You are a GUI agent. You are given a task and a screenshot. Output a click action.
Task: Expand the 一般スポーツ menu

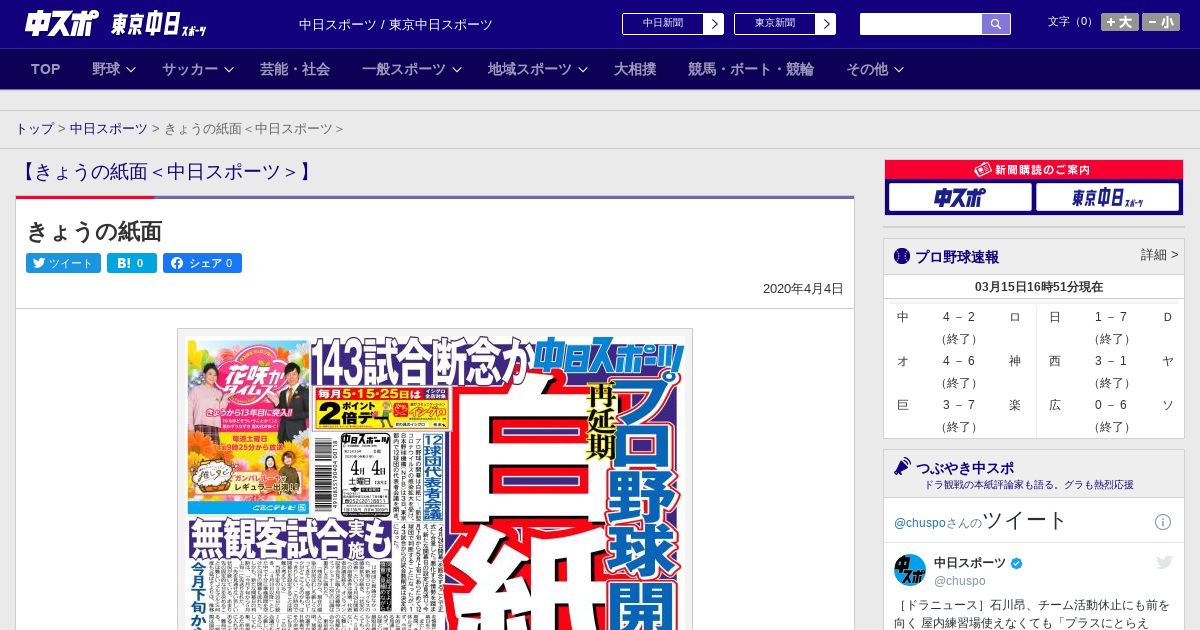tap(412, 69)
